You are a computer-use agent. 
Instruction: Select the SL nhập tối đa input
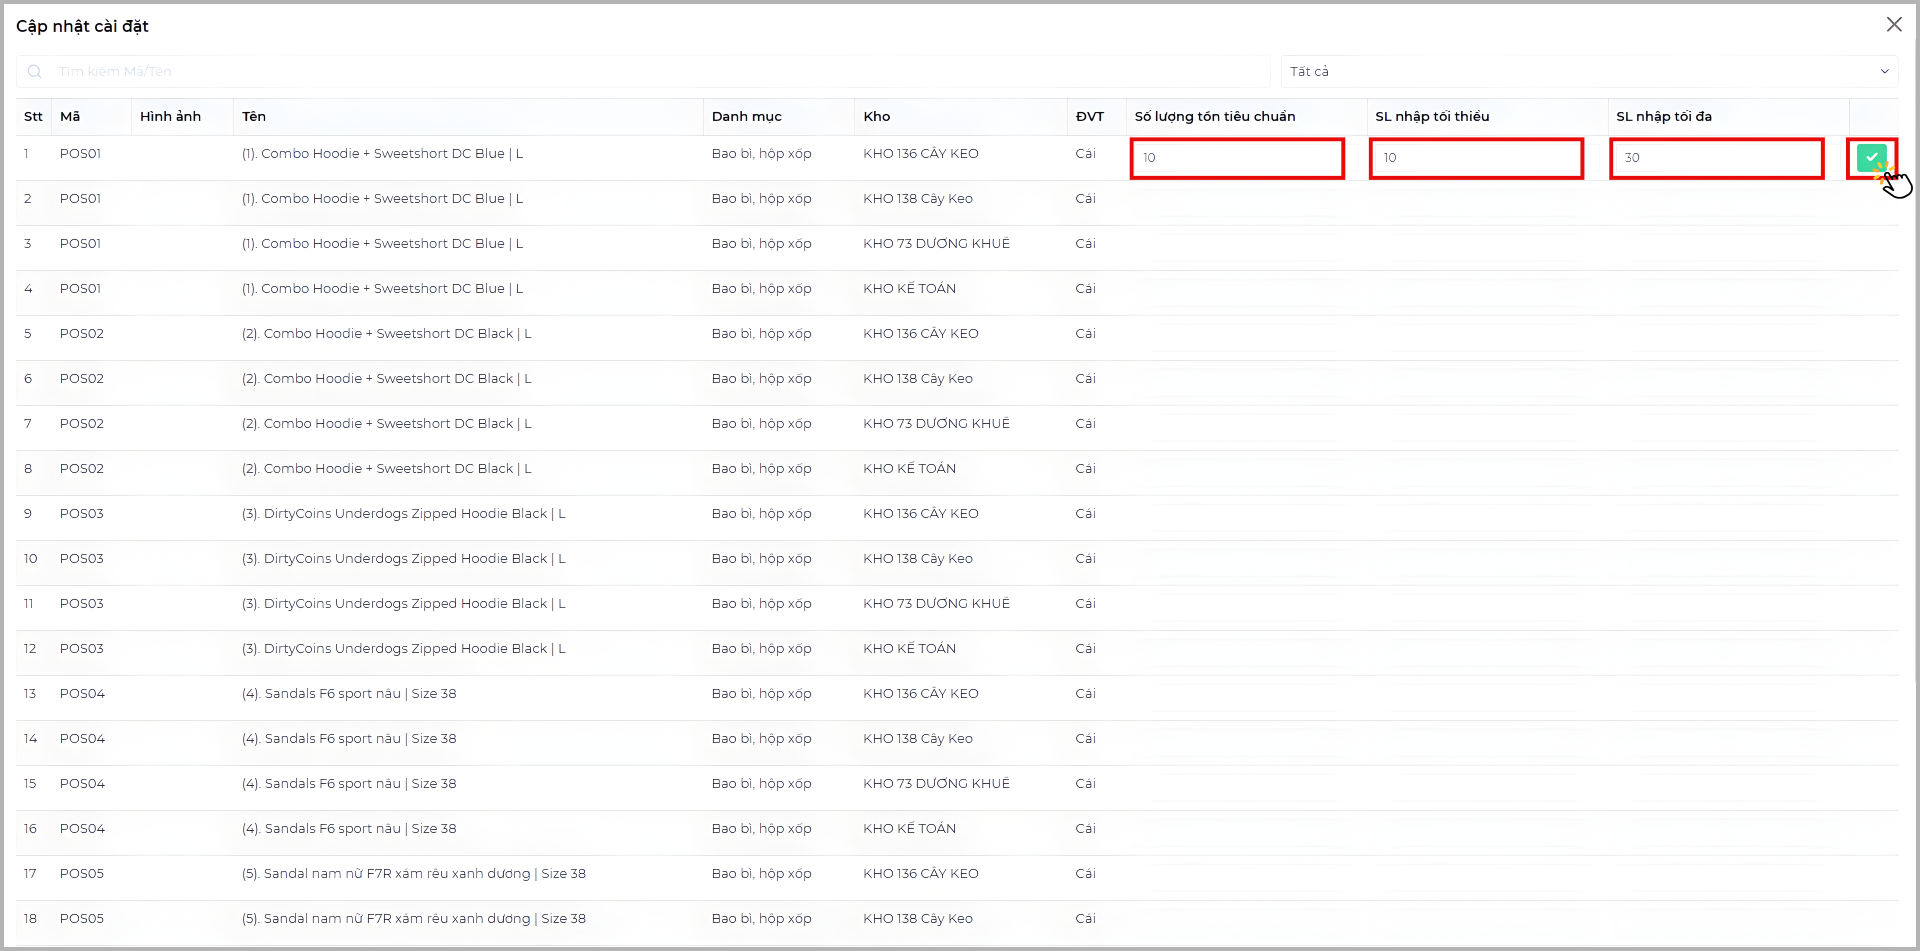tap(1716, 158)
